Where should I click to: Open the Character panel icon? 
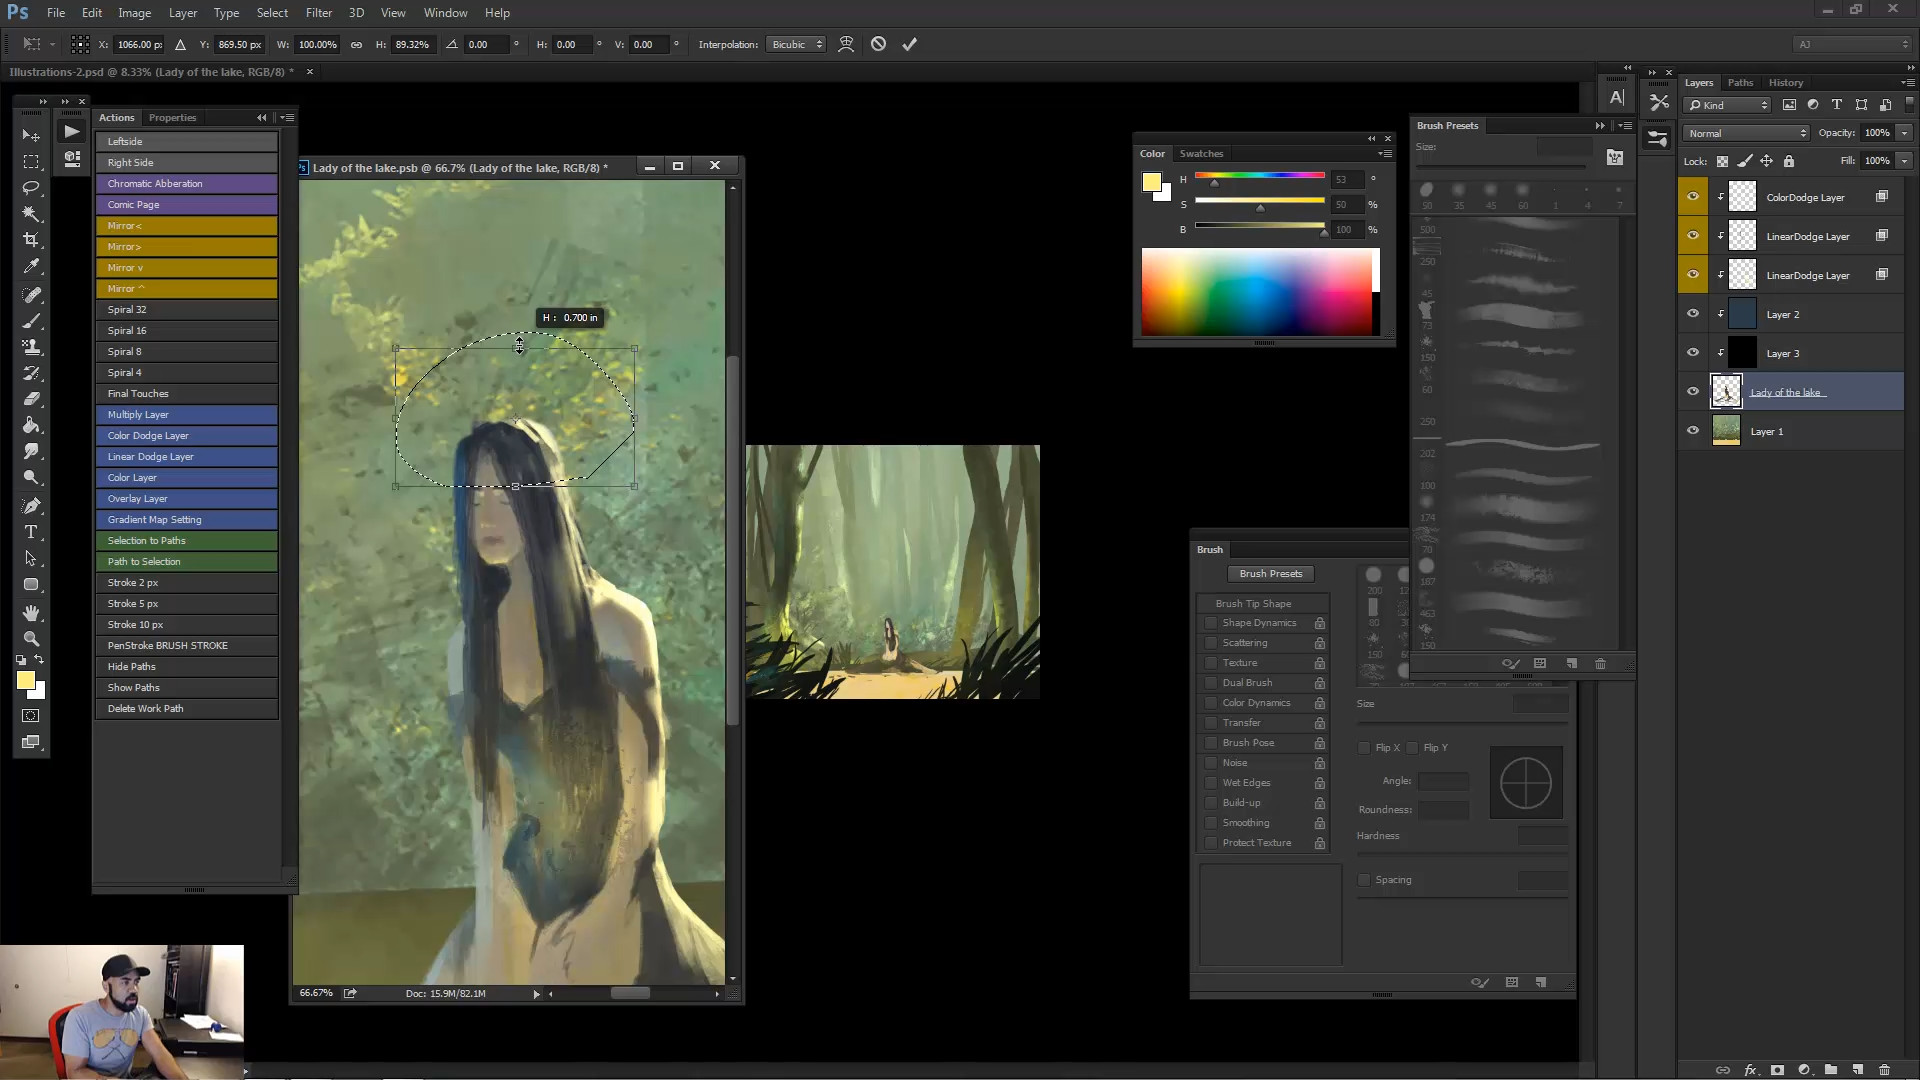(x=1617, y=97)
